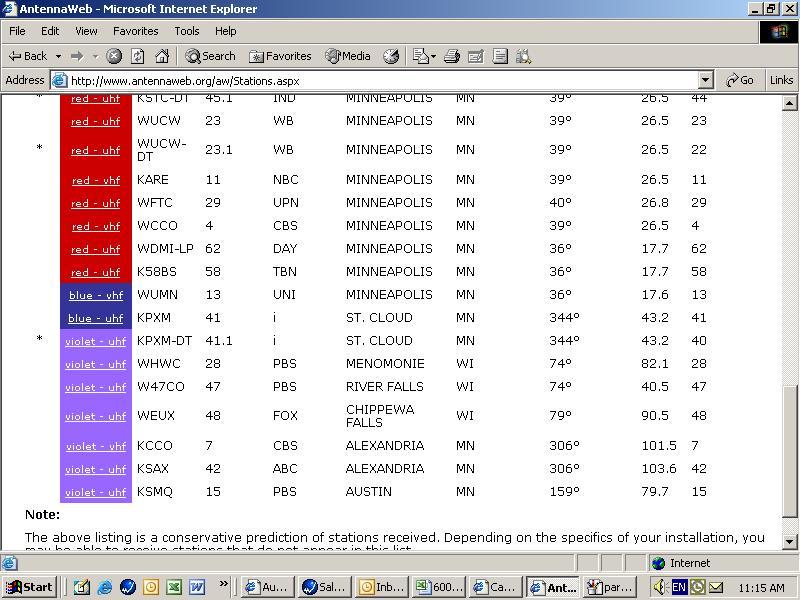Go back using the Back arrow button
Viewport: 800px width, 600px height.
[x=28, y=56]
